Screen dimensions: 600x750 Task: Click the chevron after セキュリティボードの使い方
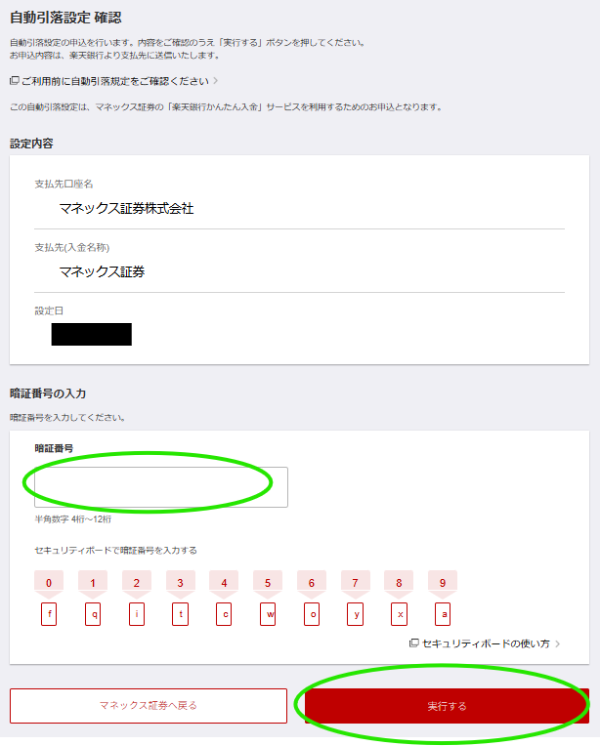(557, 644)
